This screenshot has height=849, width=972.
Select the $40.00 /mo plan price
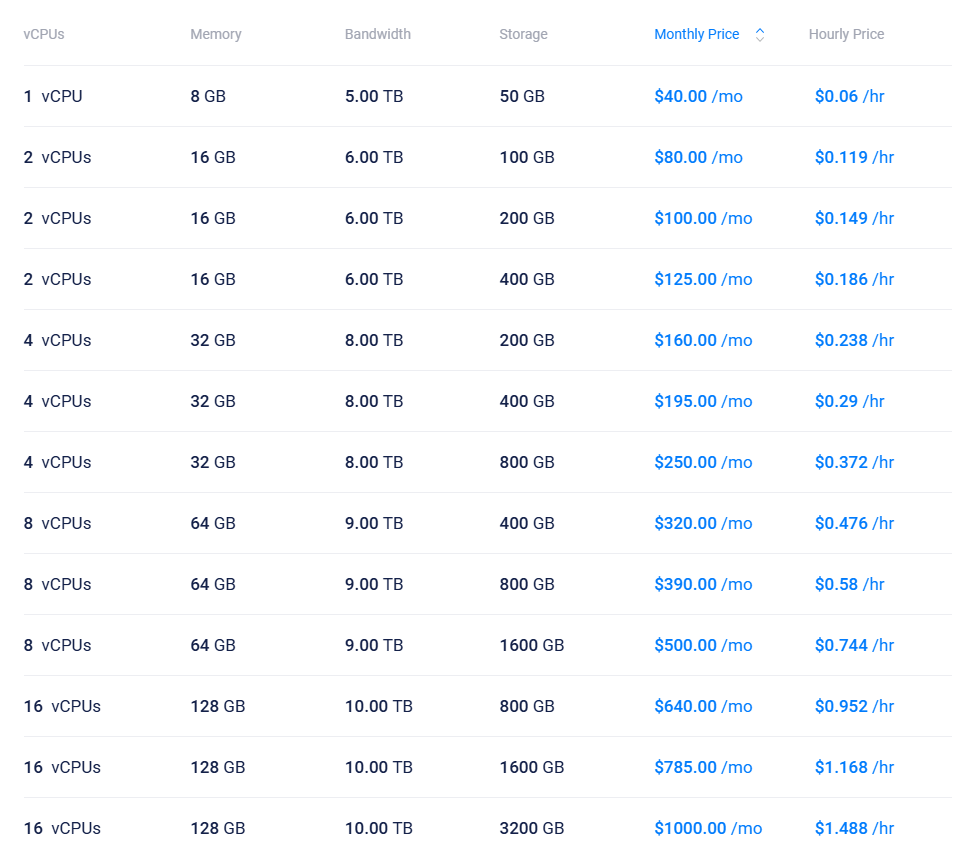(x=698, y=97)
